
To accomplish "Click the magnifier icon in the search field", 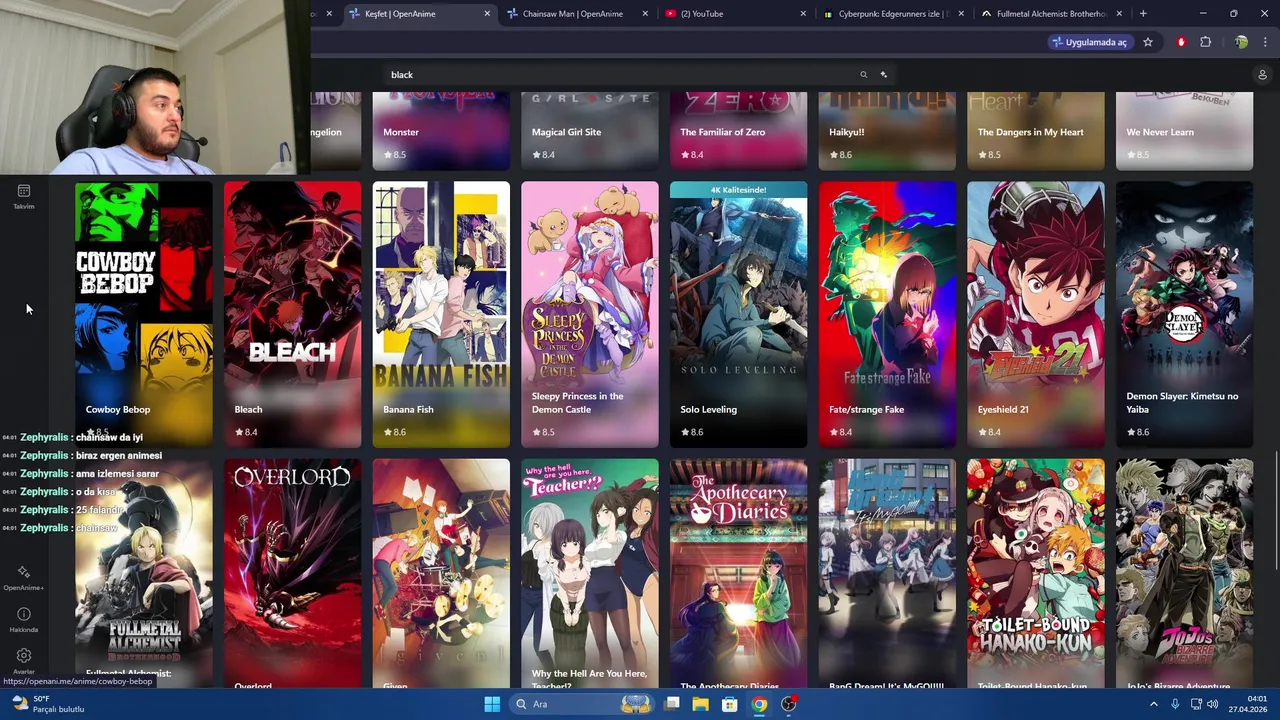I will [x=864, y=75].
